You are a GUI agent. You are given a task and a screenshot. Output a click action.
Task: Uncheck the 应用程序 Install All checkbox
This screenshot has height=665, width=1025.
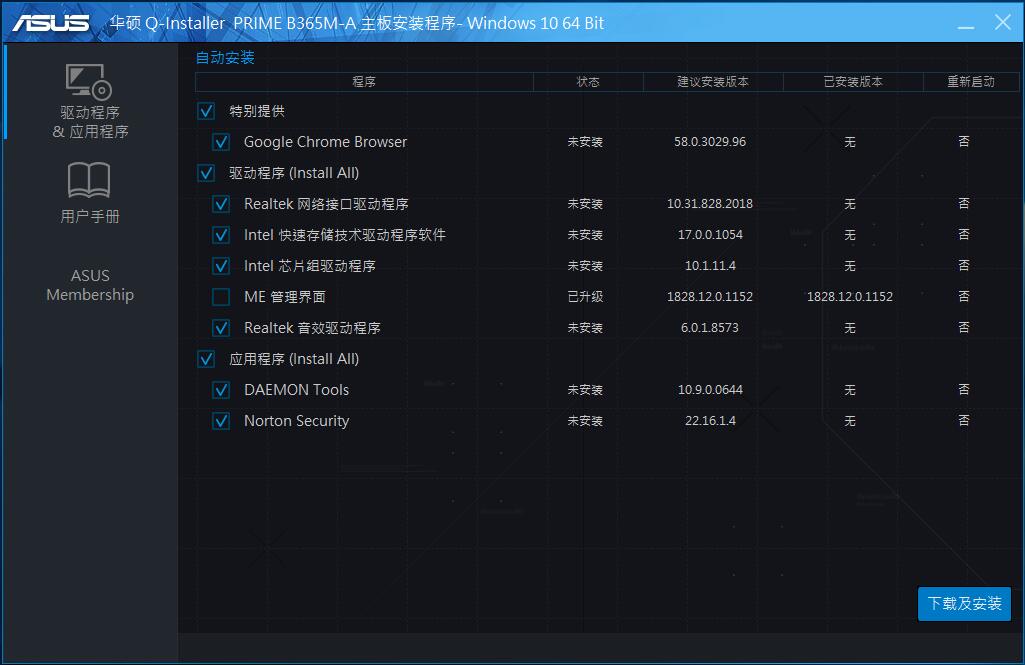[206, 358]
